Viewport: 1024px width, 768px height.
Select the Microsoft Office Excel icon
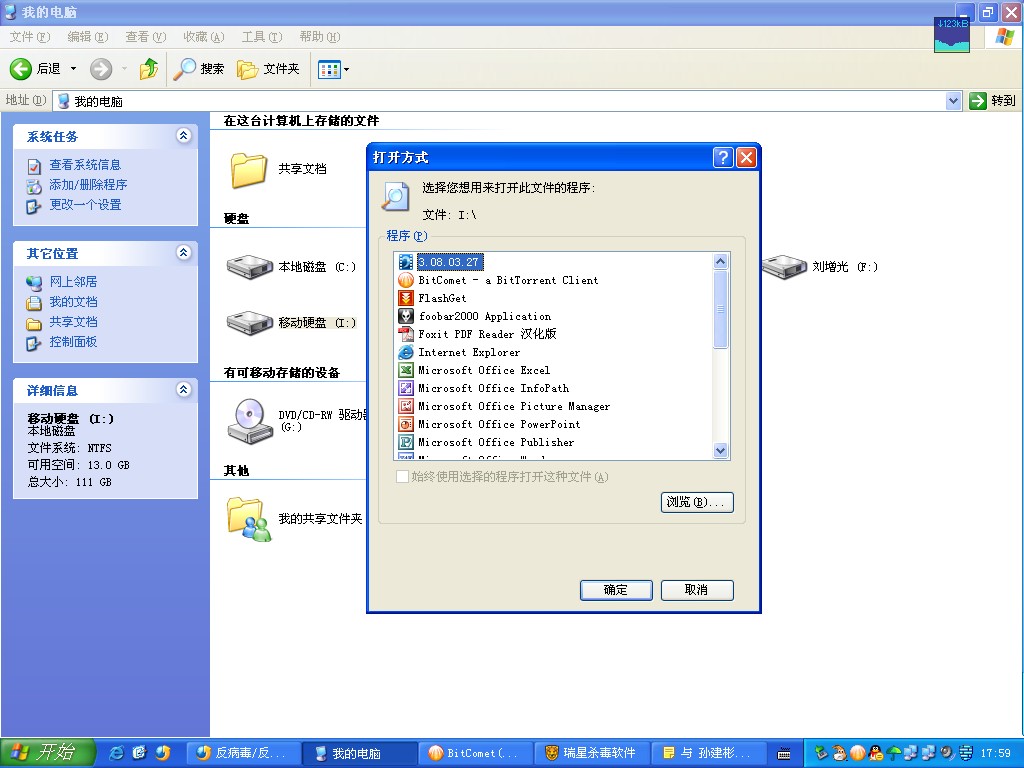tap(406, 370)
